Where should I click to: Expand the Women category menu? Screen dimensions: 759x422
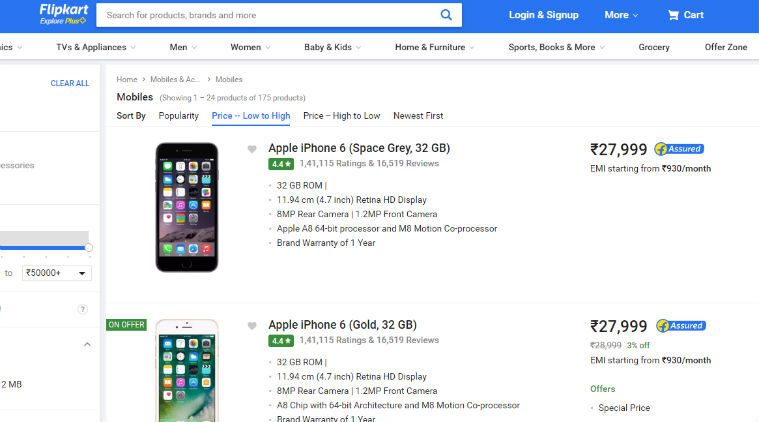coord(250,47)
